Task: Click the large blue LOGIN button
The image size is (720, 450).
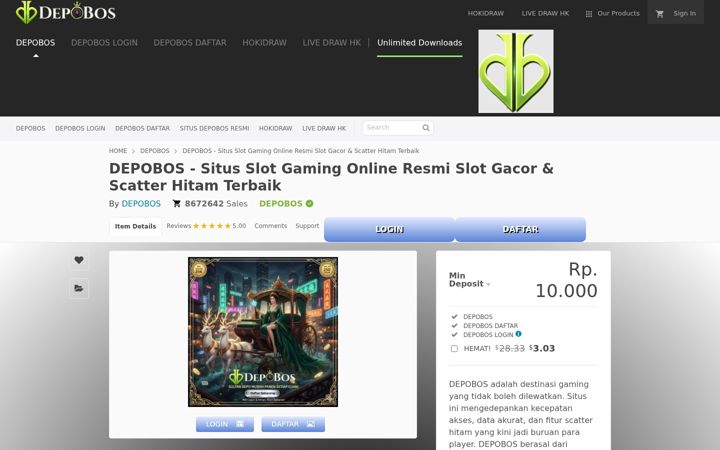Action: pos(389,229)
